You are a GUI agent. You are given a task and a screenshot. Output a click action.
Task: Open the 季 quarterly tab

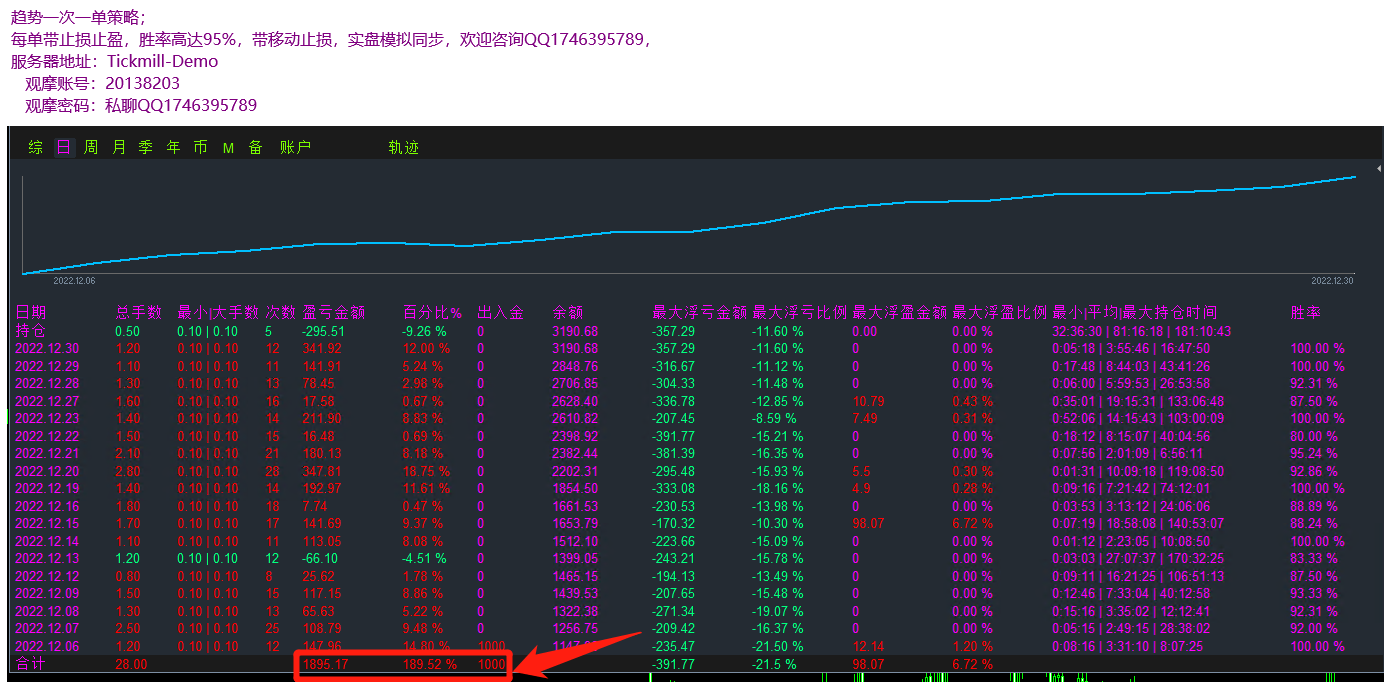pyautogui.click(x=146, y=148)
